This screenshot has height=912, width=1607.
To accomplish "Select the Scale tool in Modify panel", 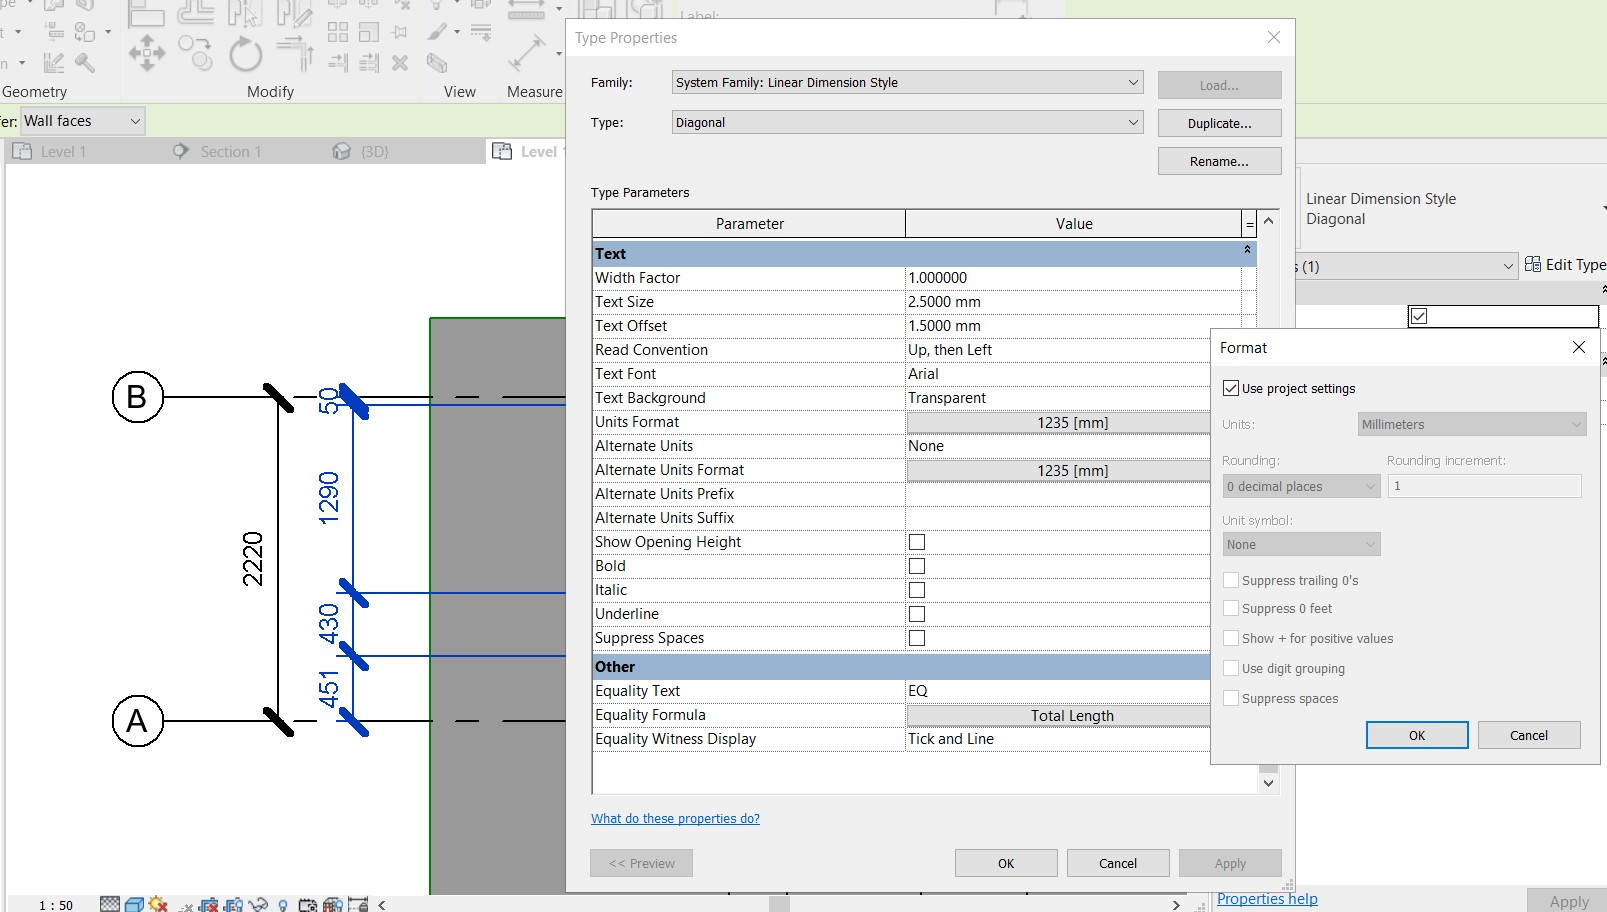I will pos(369,32).
